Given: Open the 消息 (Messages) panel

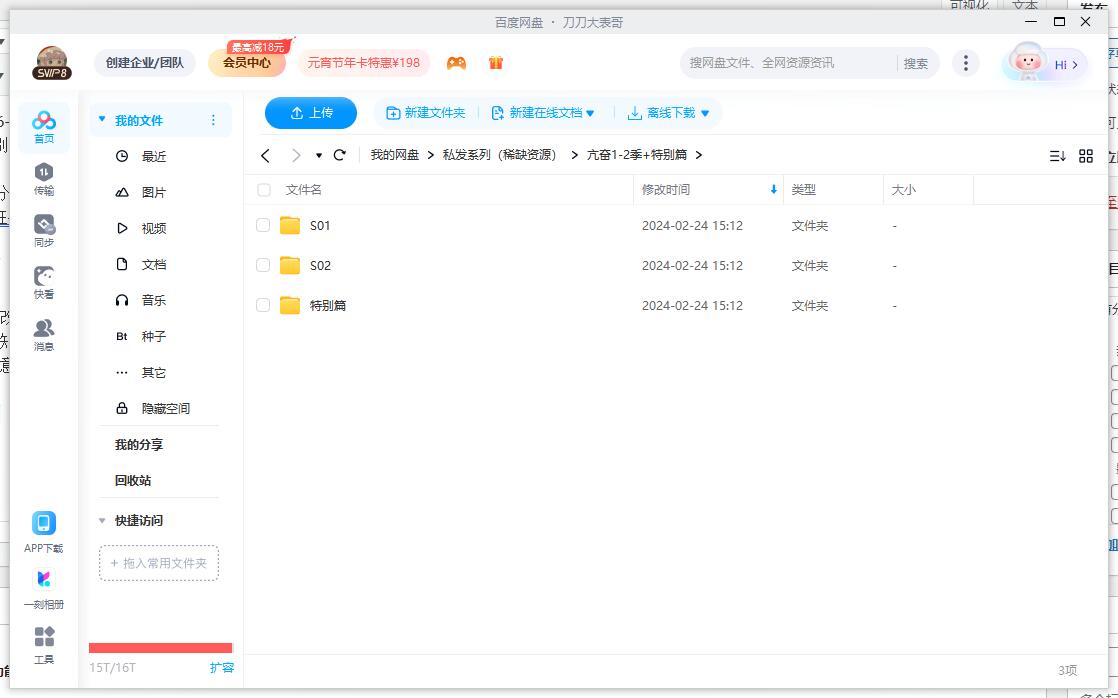Looking at the screenshot, I should tap(43, 331).
